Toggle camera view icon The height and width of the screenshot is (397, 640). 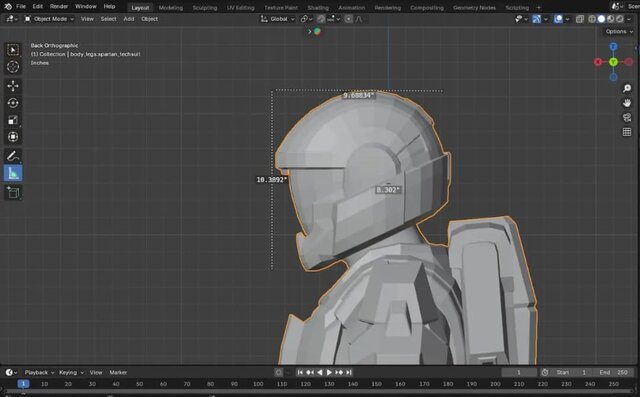627,118
